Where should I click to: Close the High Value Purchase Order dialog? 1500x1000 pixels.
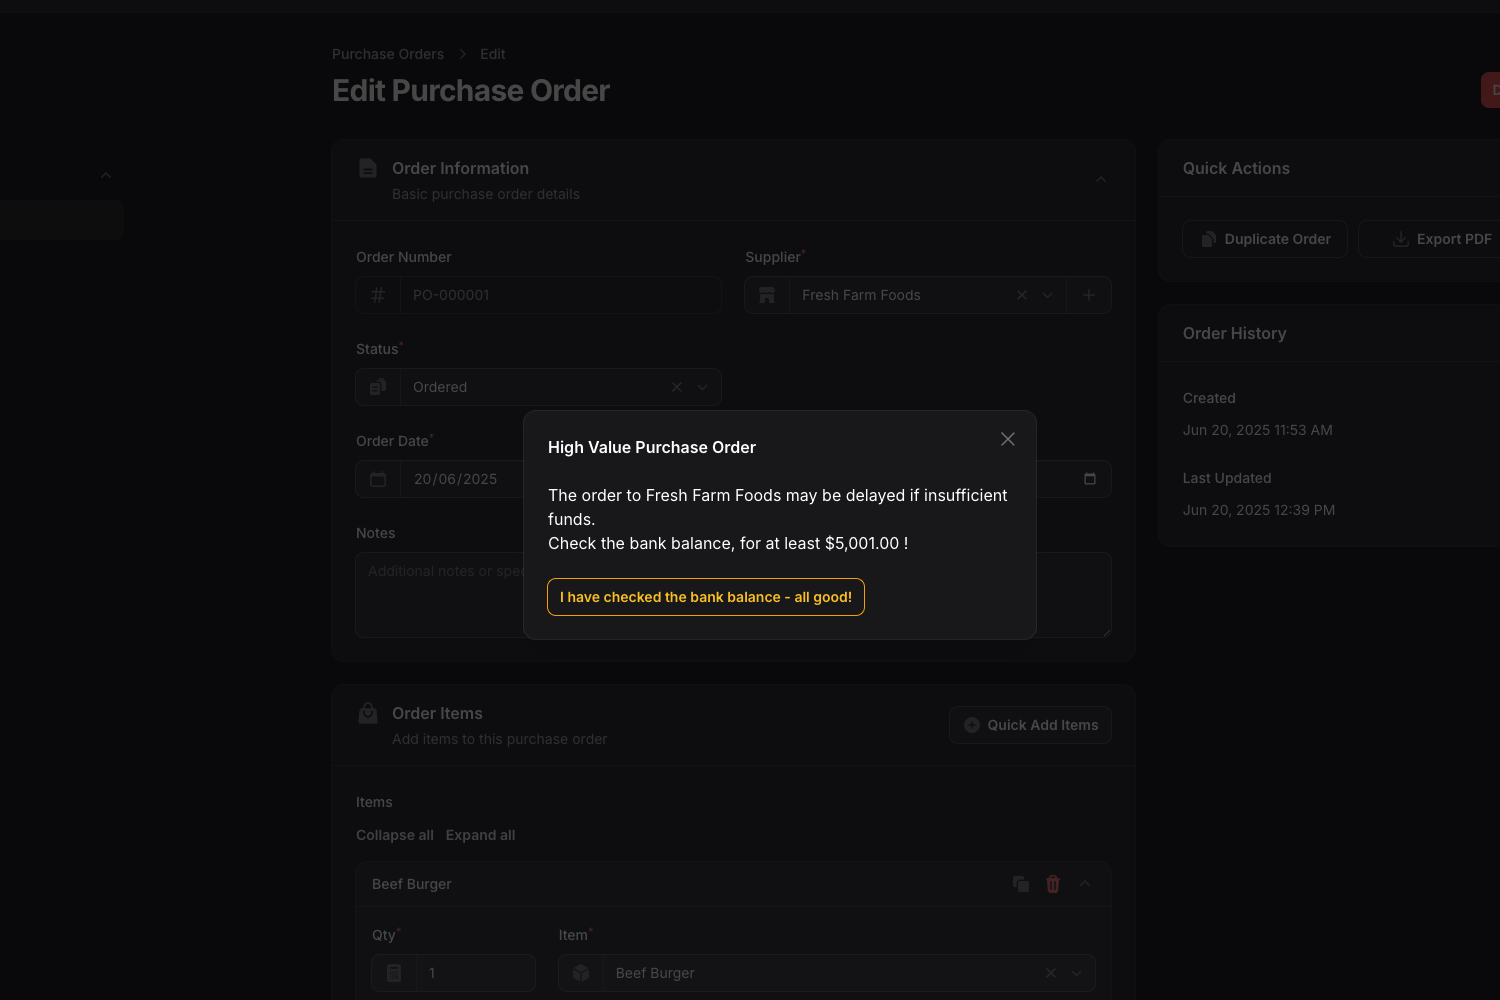pyautogui.click(x=1007, y=439)
